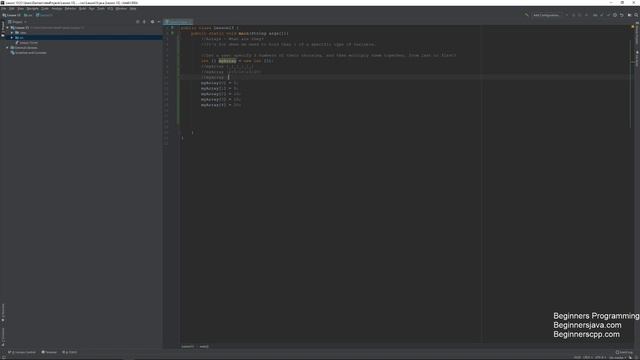Open the Window menu
The image size is (640, 360).
[x=121, y=9]
